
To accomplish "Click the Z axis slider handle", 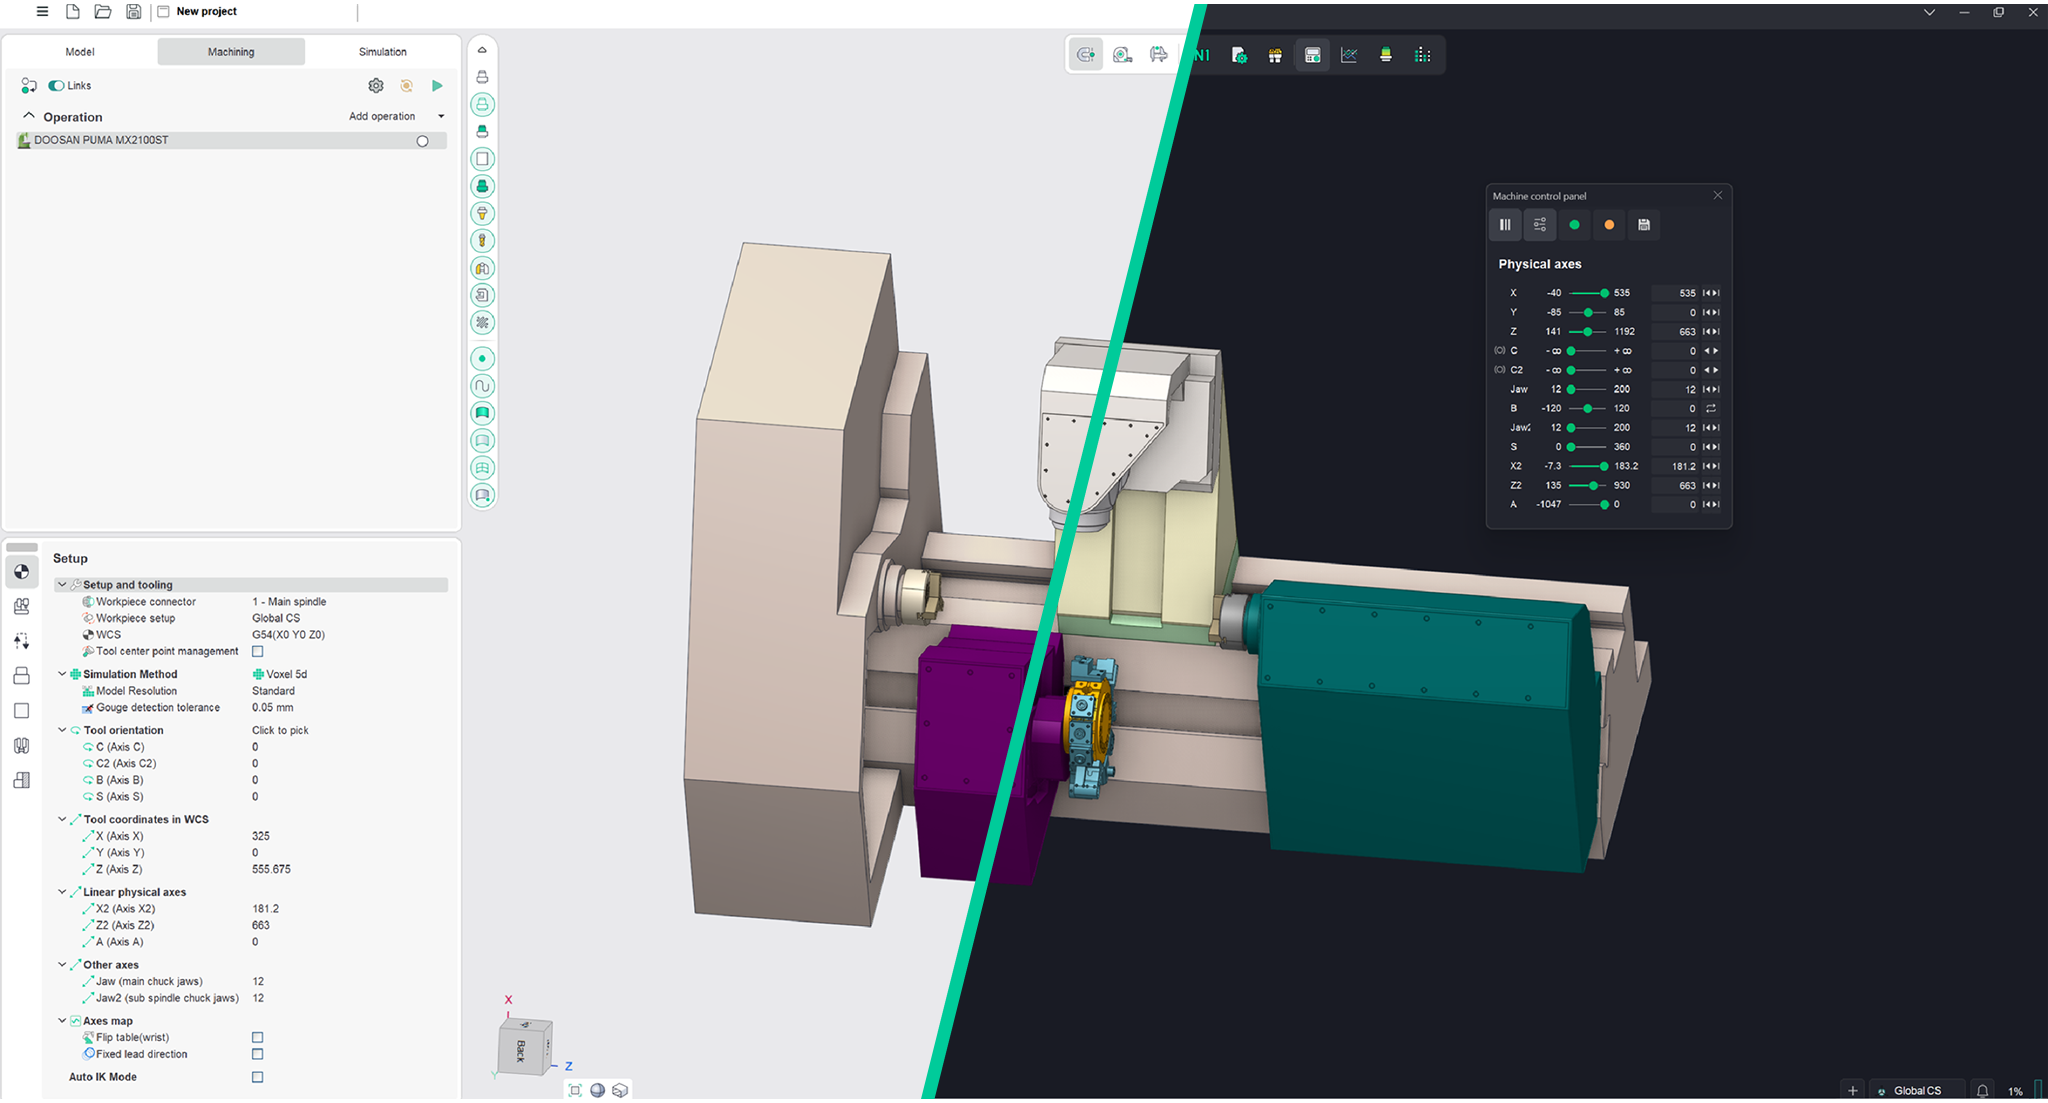I will [1587, 331].
